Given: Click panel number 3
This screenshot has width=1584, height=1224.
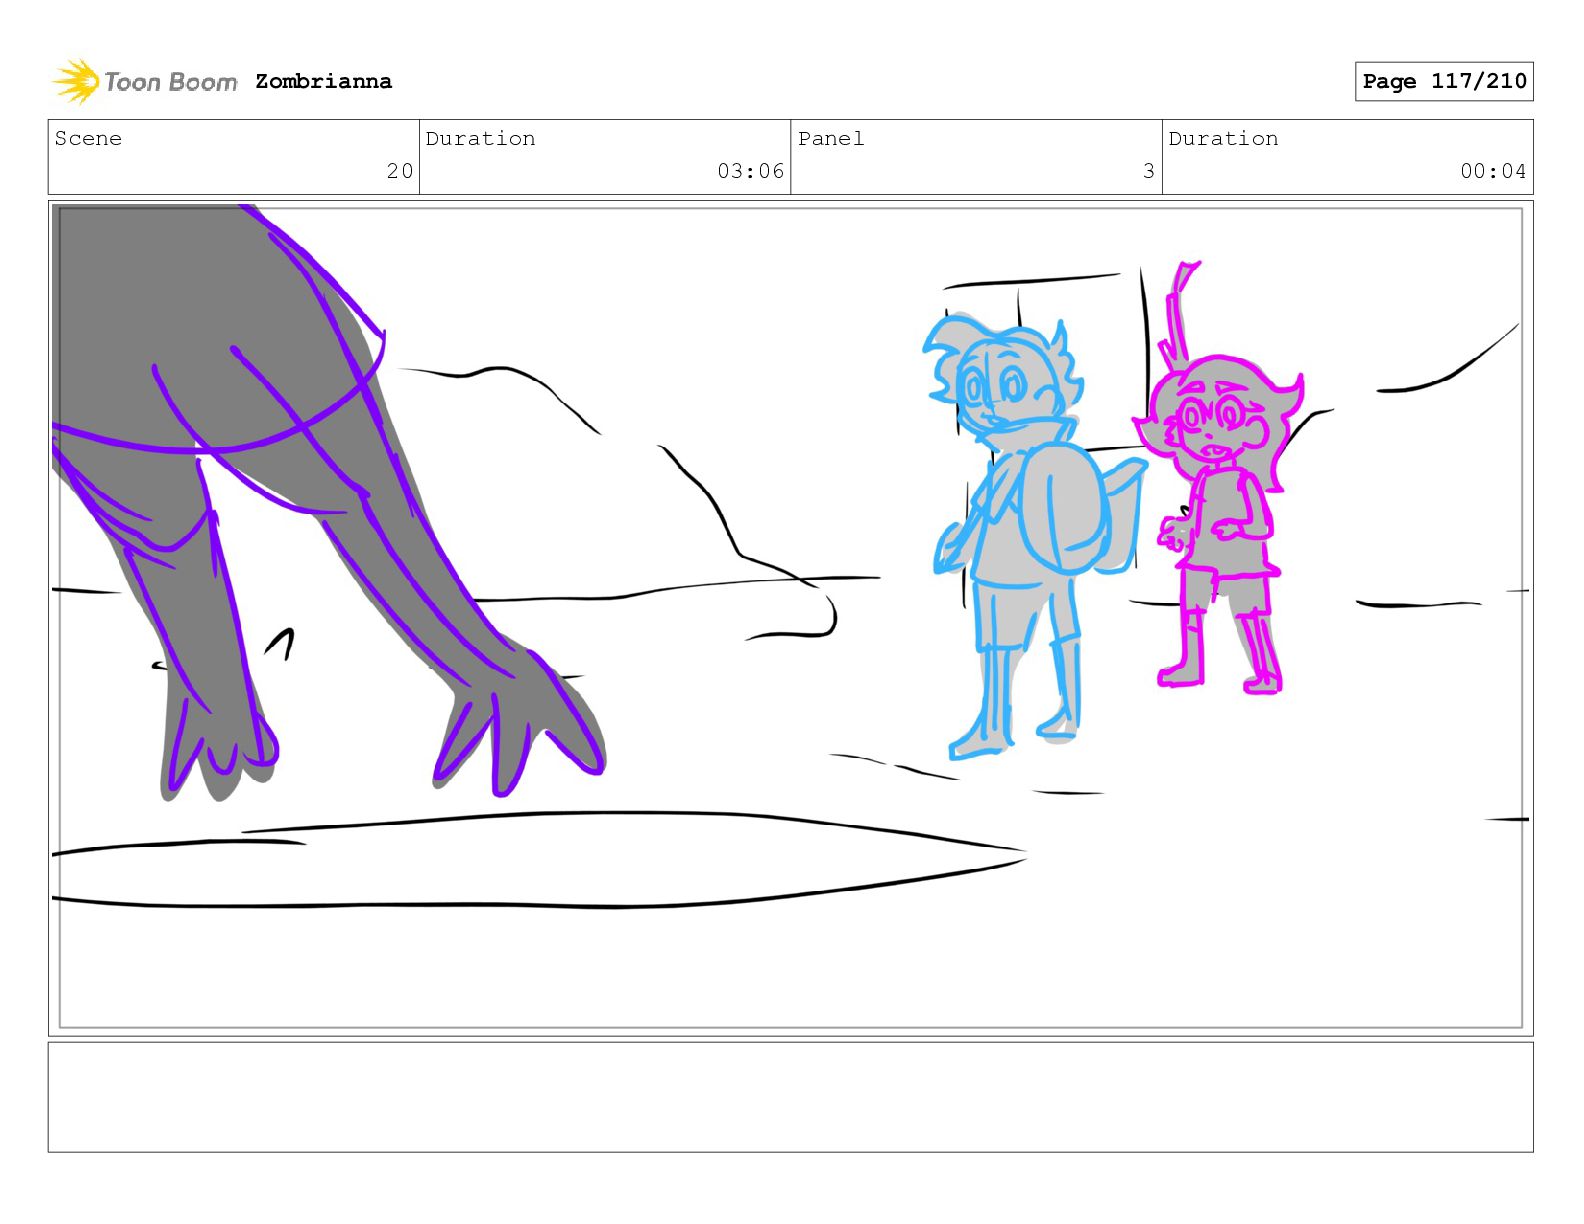Looking at the screenshot, I should (1149, 171).
